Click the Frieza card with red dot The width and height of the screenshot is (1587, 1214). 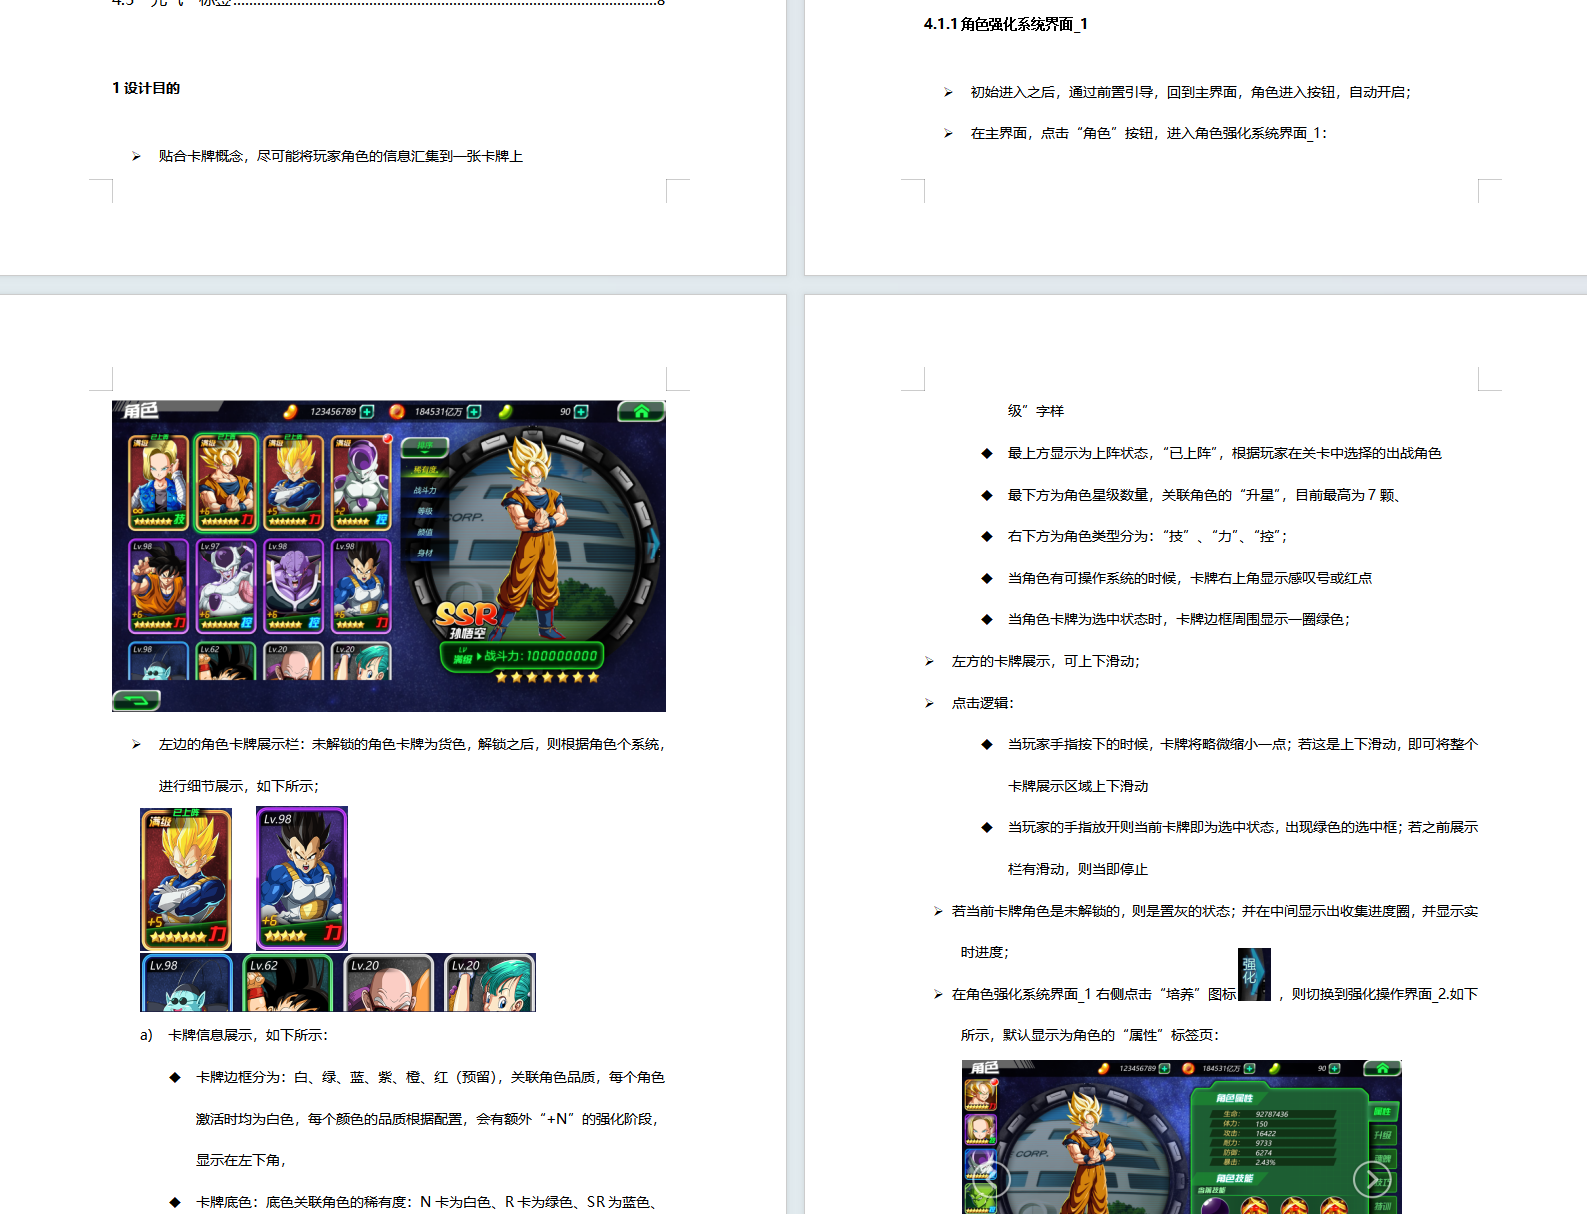point(361,482)
